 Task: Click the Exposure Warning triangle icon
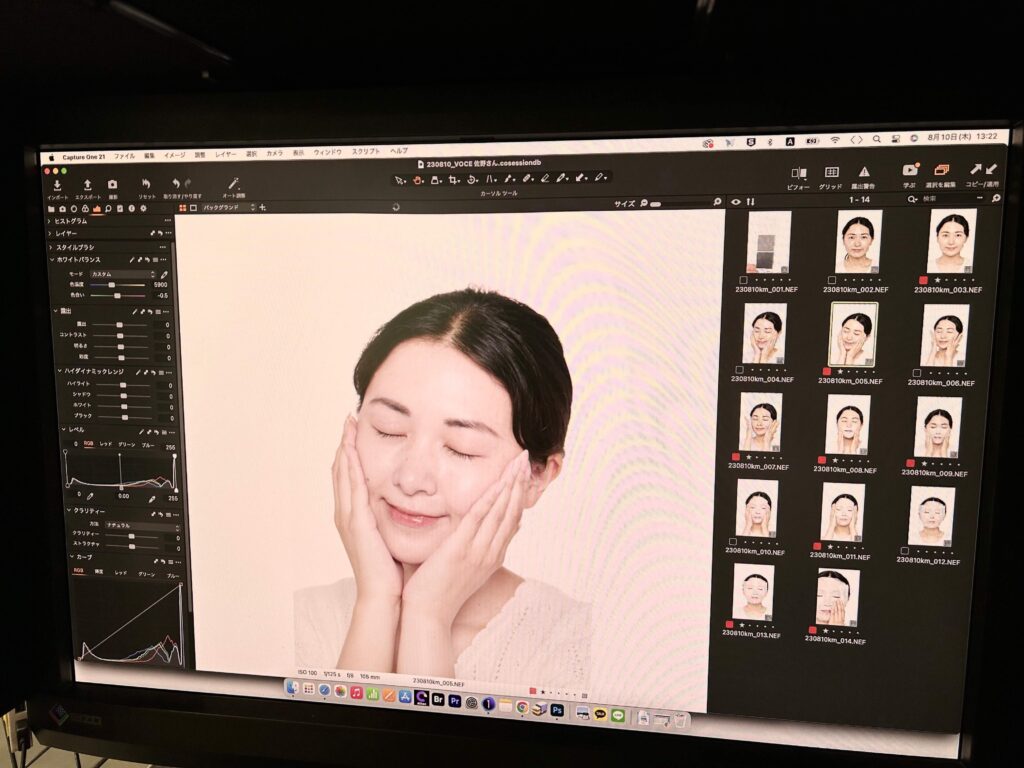[x=863, y=172]
